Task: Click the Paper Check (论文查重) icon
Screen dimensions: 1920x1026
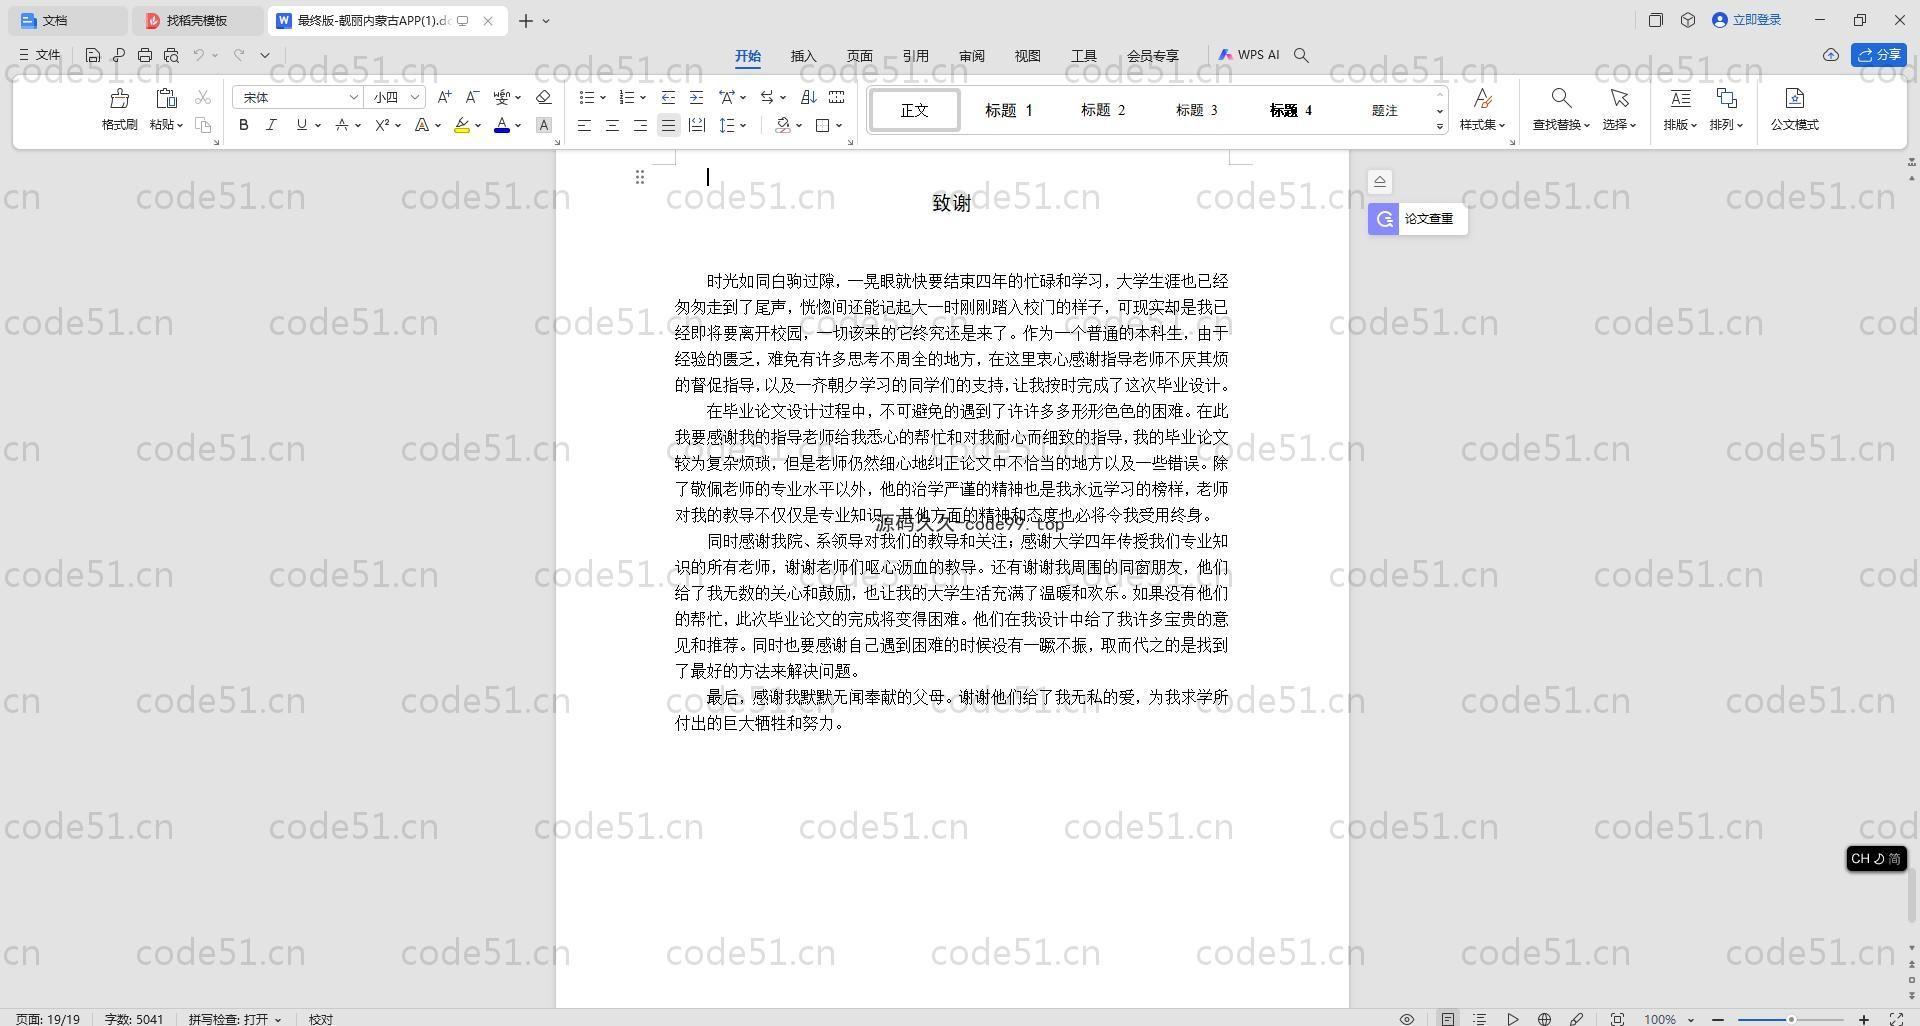Action: click(x=1384, y=219)
